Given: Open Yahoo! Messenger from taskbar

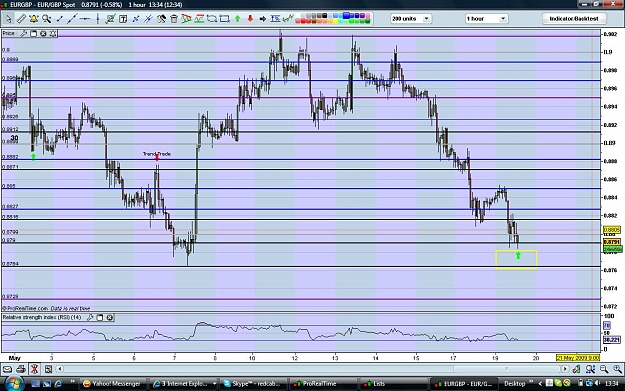Looking at the screenshot, I should pyautogui.click(x=112, y=384).
